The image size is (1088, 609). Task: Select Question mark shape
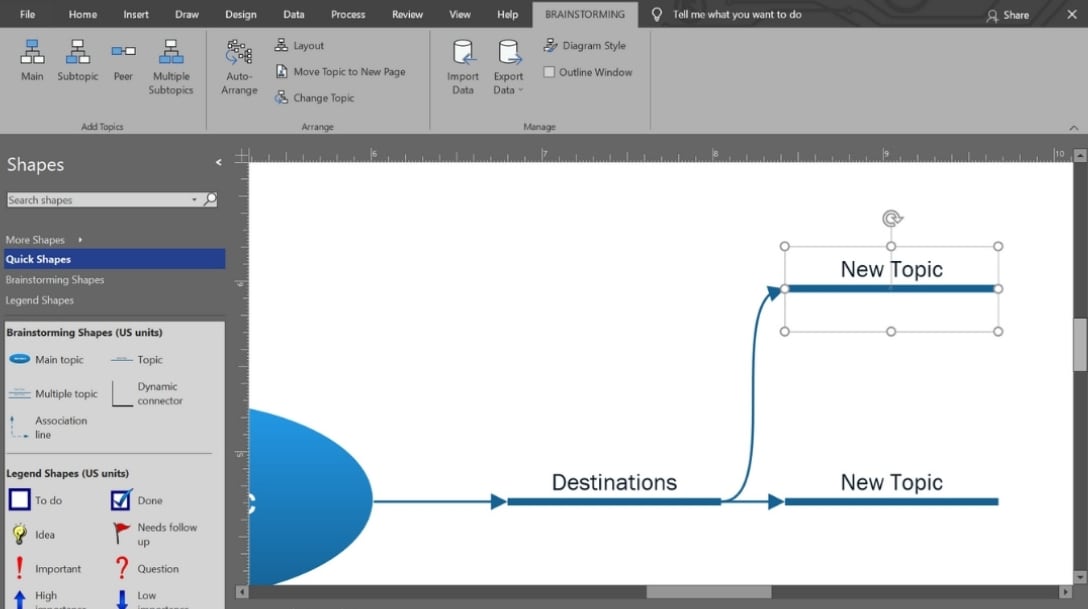[146, 568]
